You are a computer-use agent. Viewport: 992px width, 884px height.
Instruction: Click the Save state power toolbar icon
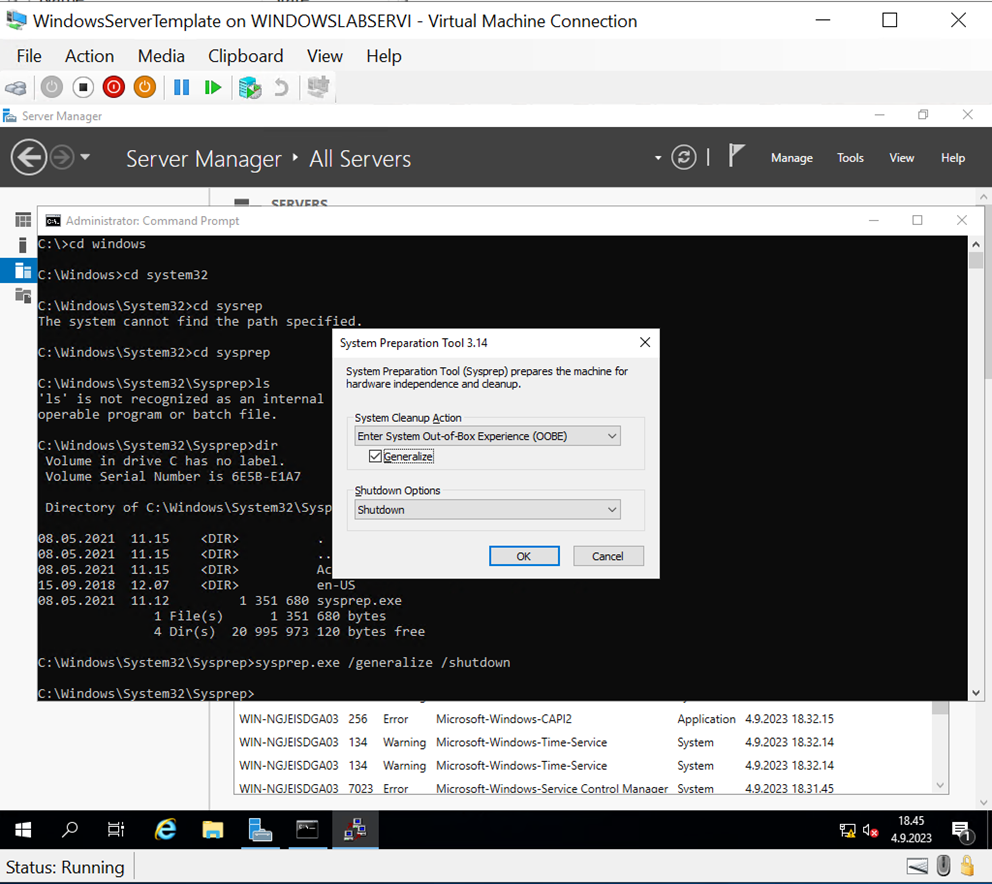[144, 87]
